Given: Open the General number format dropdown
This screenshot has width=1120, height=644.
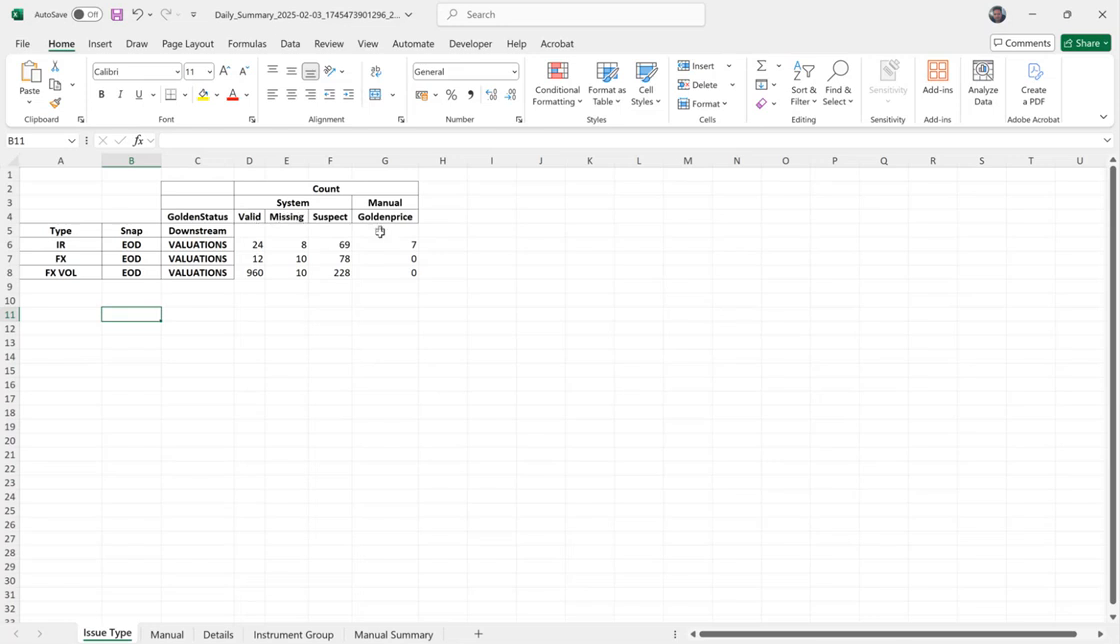Looking at the screenshot, I should pyautogui.click(x=514, y=71).
